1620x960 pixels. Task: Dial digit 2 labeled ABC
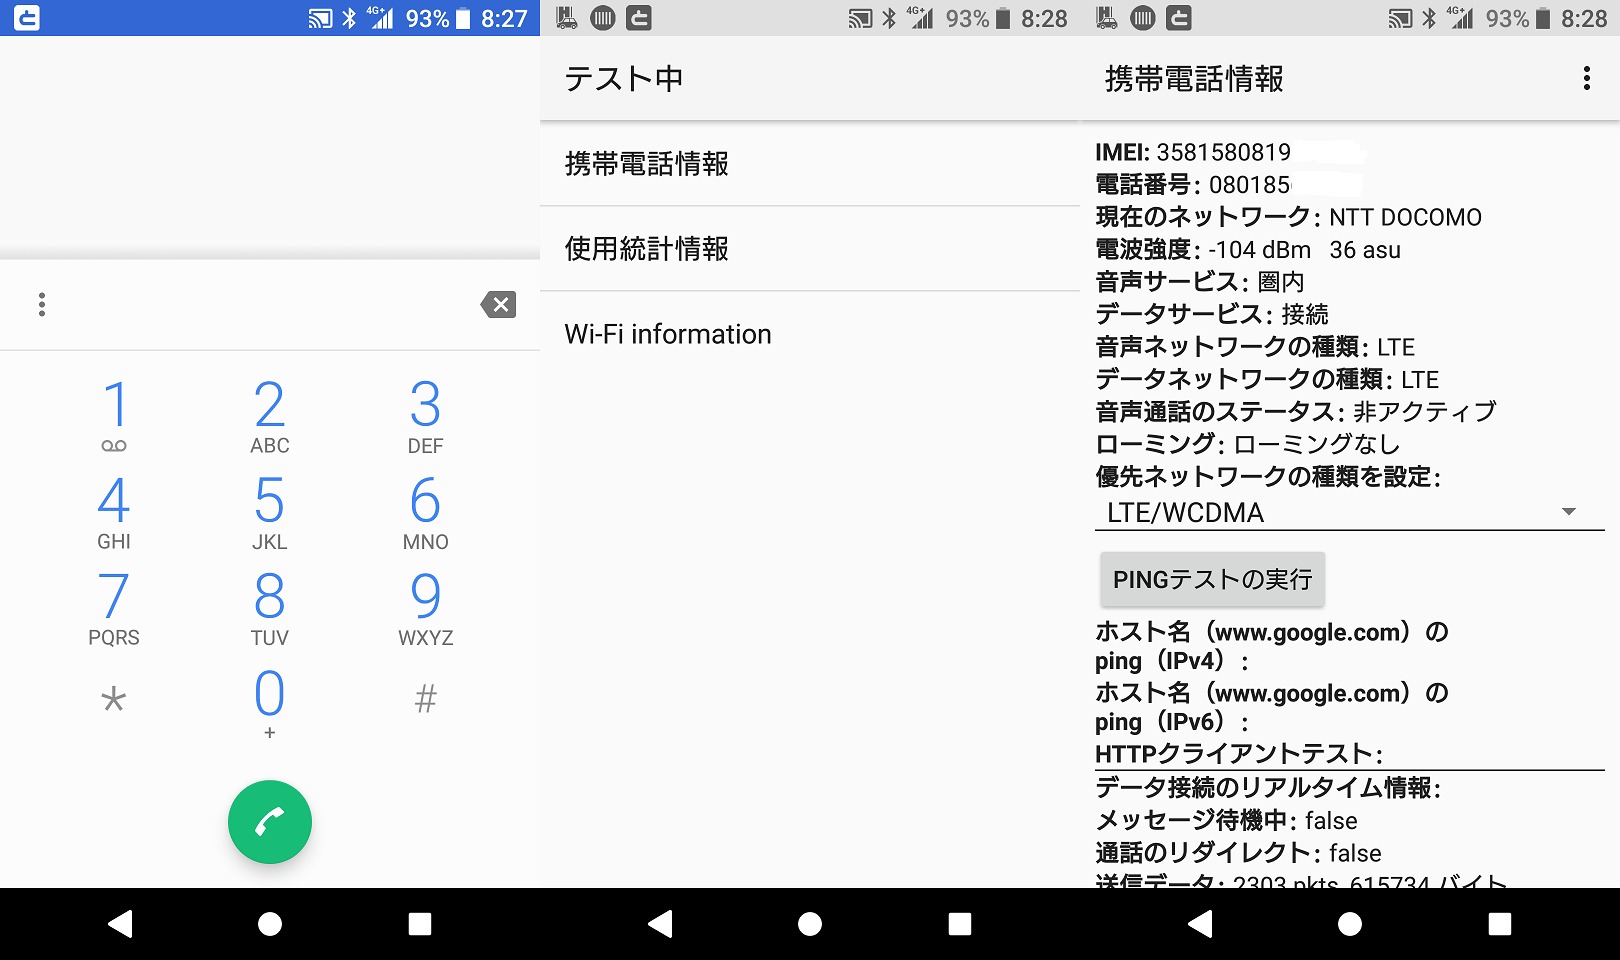pos(270,416)
